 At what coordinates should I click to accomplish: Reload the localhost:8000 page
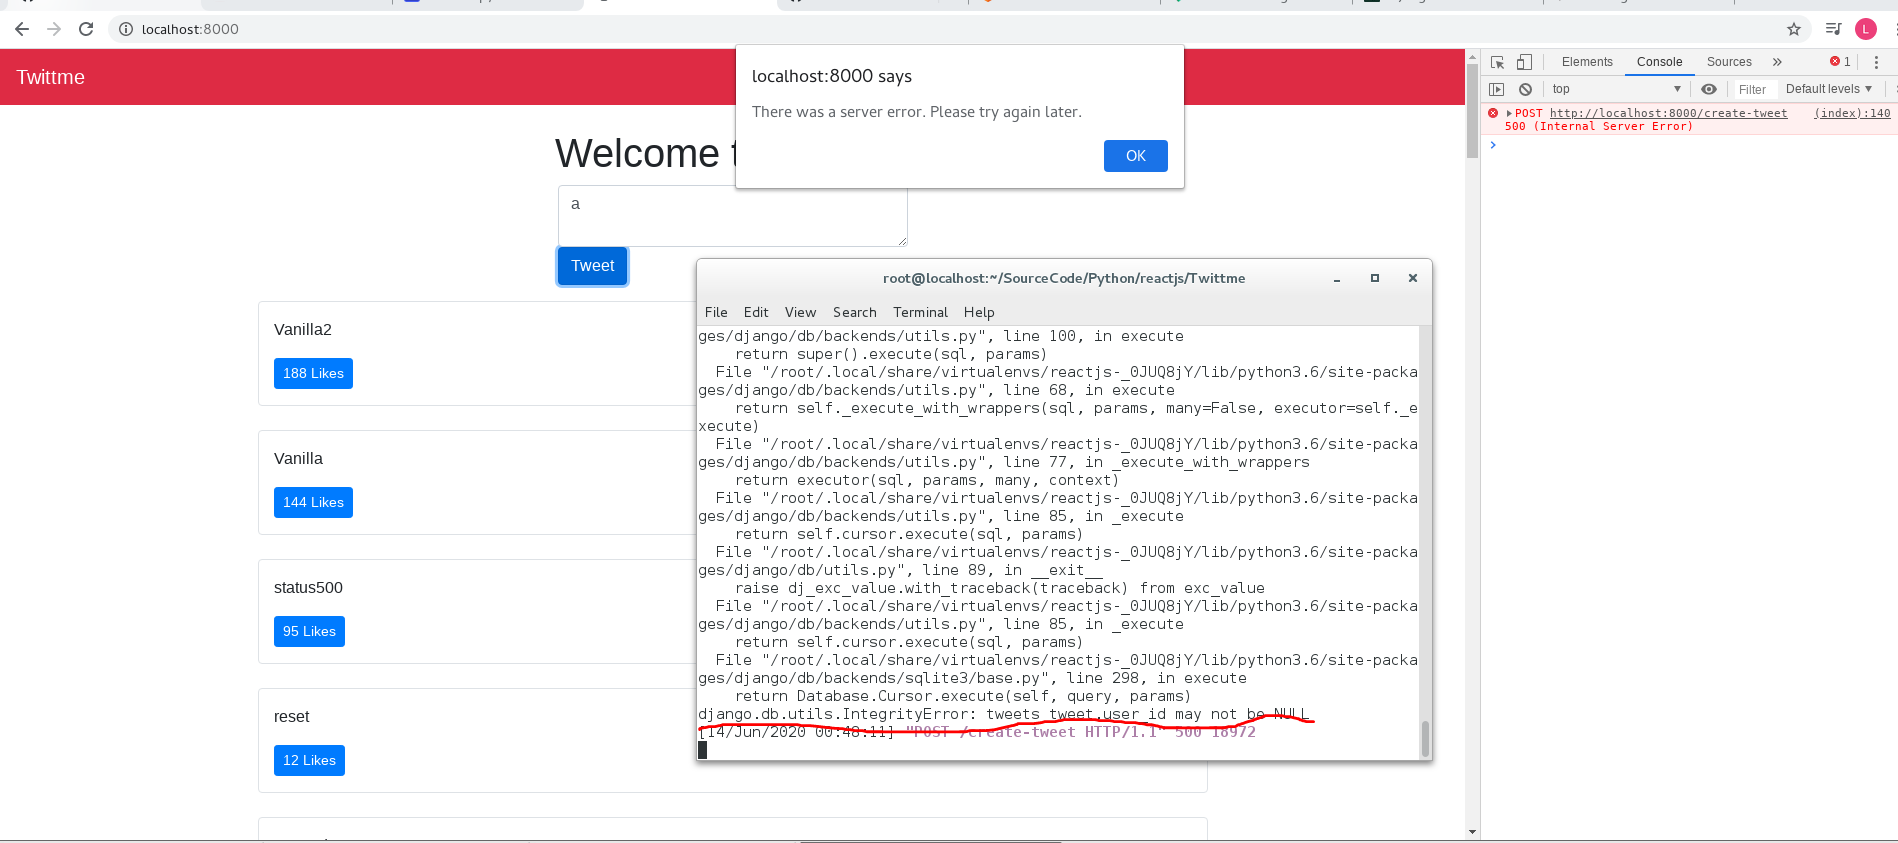tap(86, 29)
